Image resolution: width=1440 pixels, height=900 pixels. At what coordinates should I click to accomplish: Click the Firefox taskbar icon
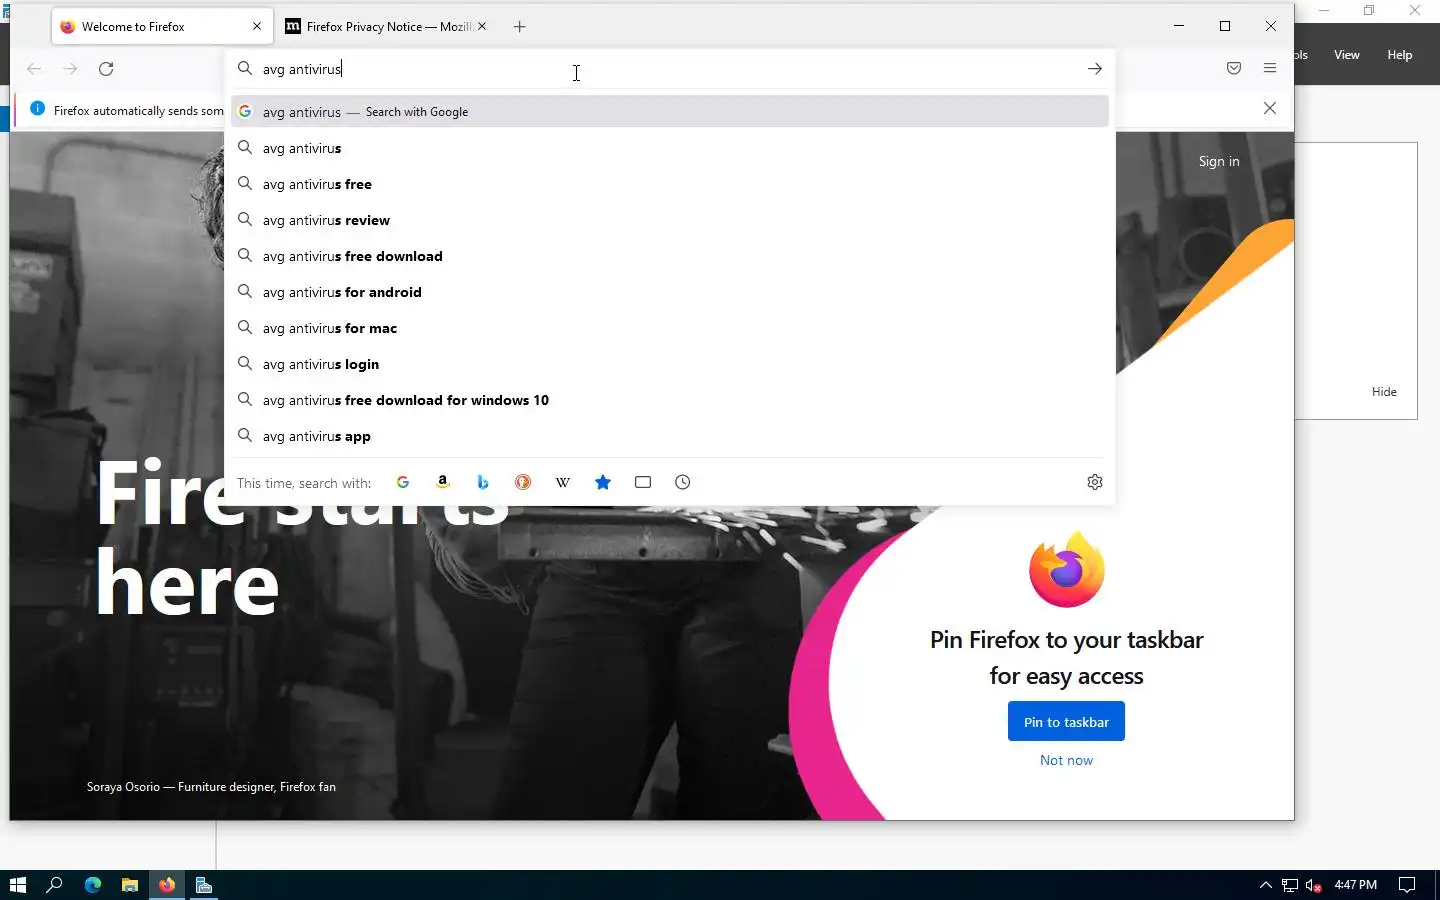click(x=167, y=885)
